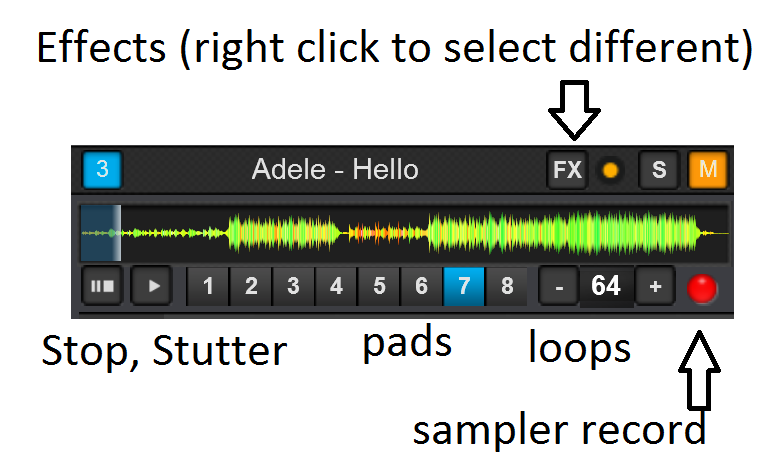Trigger pad 1
The height and width of the screenshot is (462, 768).
pyautogui.click(x=208, y=287)
